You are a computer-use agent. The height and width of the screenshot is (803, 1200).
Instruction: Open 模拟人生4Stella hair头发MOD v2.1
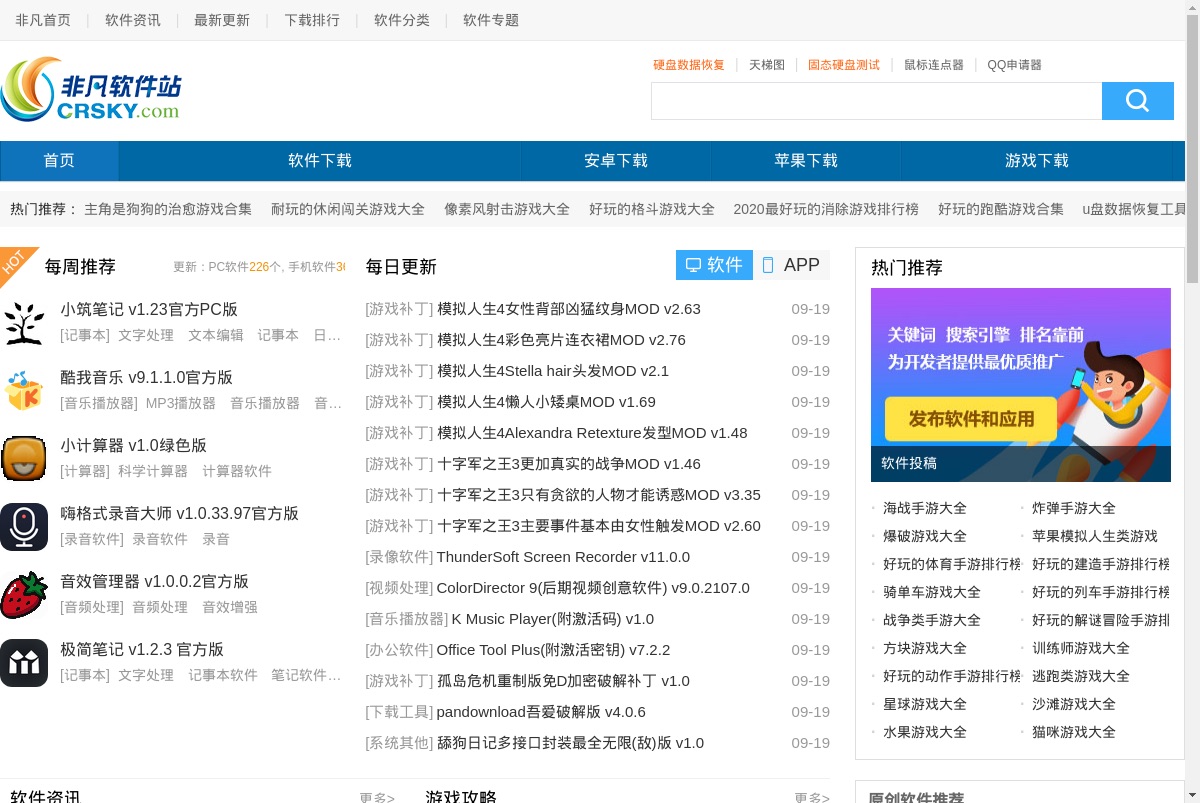(553, 371)
